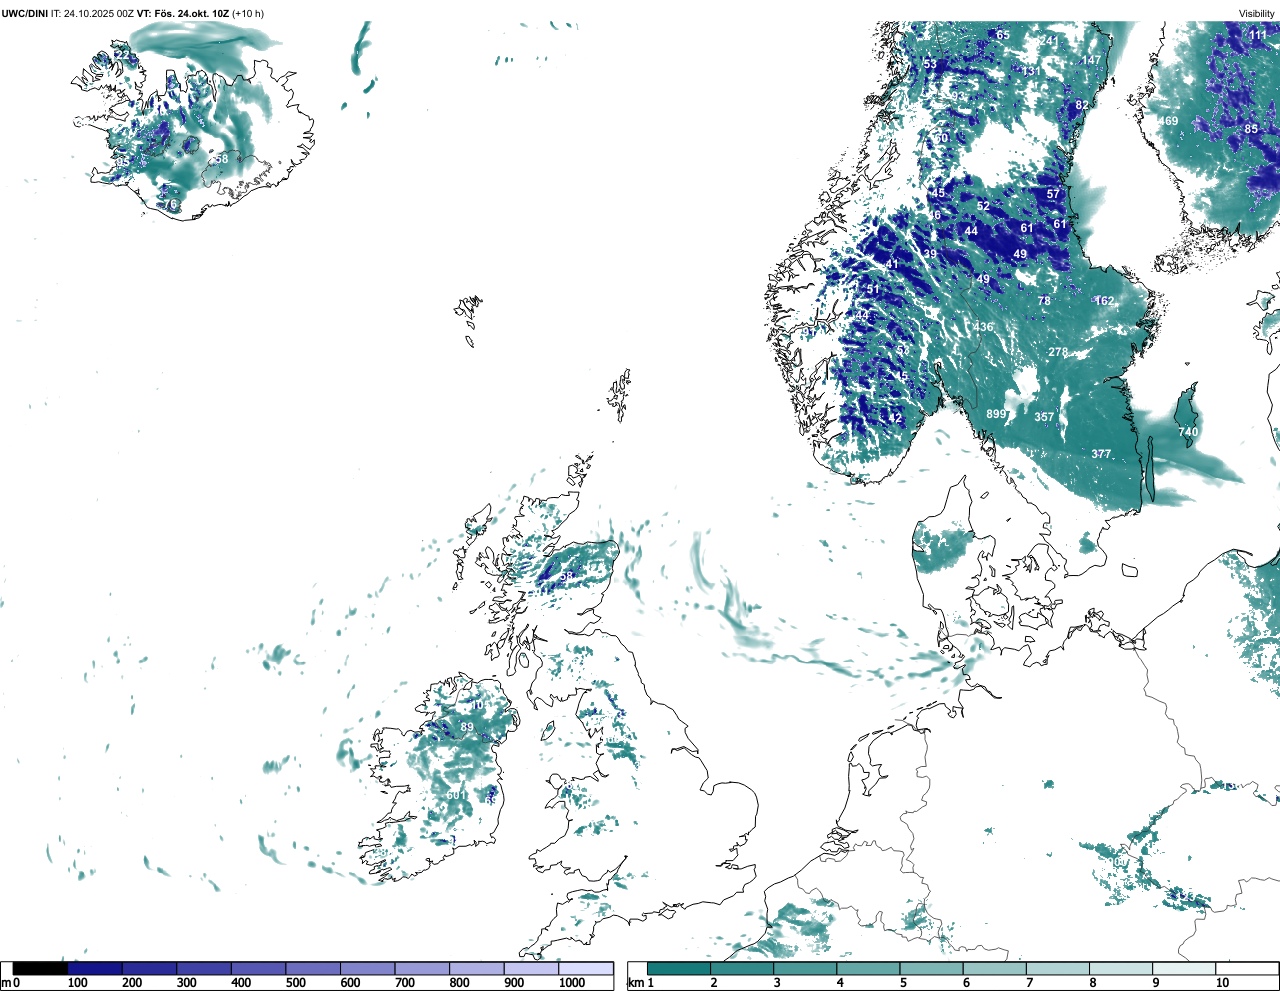
Task: Click the visibility value '740' on Gotland
Action: [1188, 432]
